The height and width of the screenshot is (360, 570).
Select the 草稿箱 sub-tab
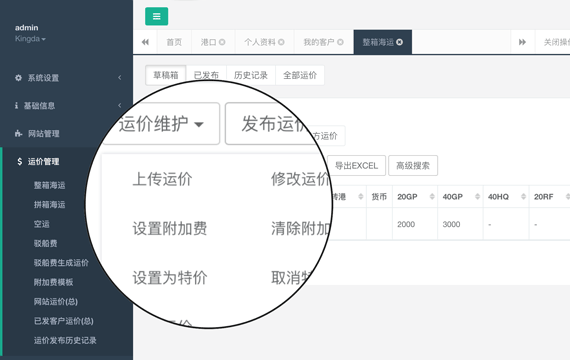(166, 75)
